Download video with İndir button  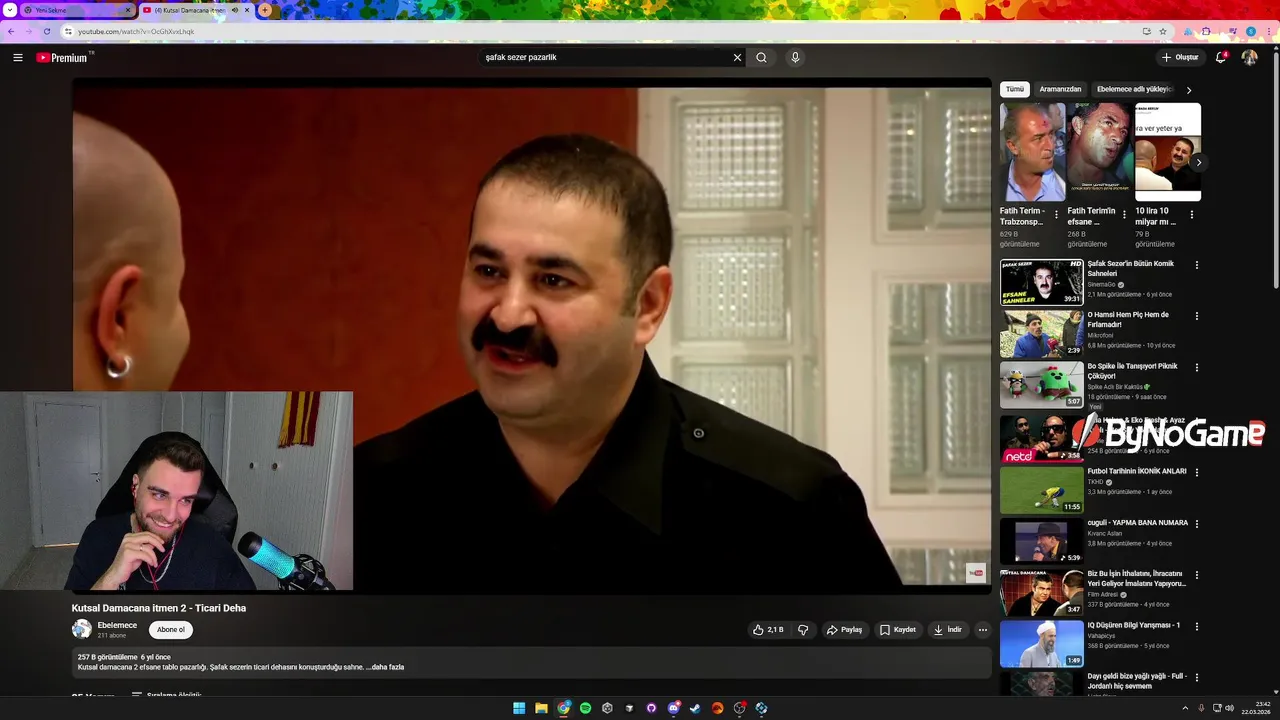click(x=947, y=630)
